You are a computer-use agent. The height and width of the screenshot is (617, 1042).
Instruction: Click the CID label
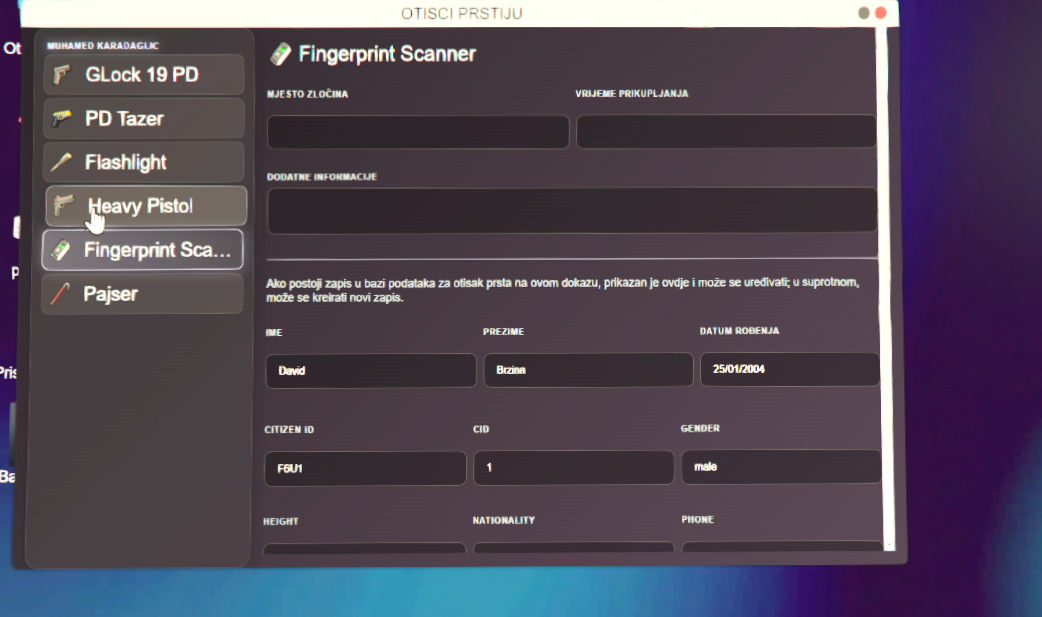pyautogui.click(x=481, y=429)
